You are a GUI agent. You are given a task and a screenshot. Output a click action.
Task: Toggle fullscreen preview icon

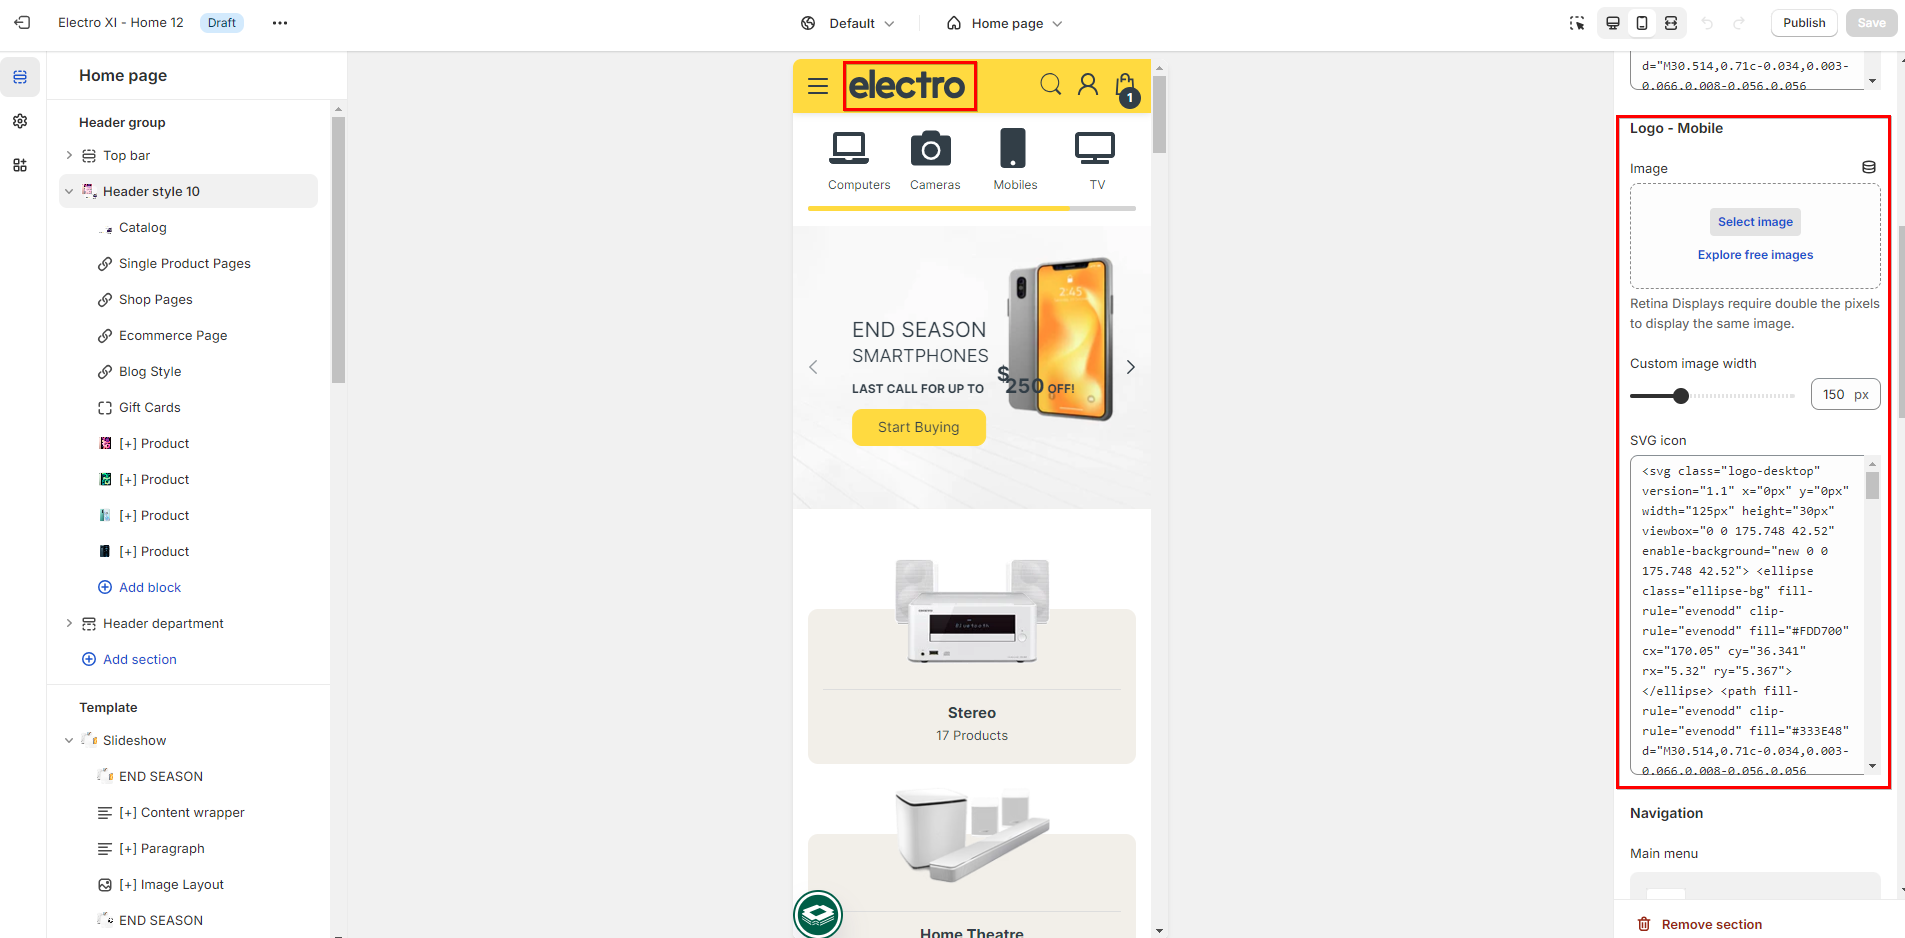pos(1671,23)
